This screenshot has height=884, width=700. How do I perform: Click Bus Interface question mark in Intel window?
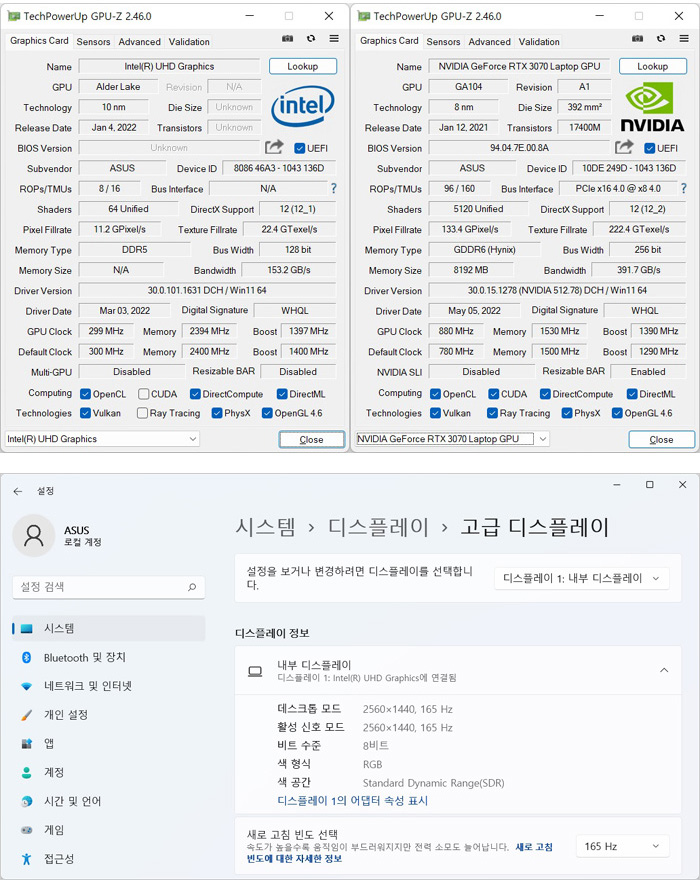[334, 188]
